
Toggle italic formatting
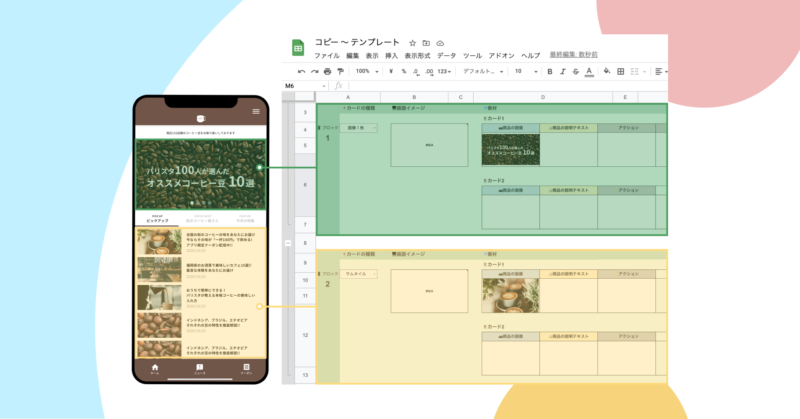click(x=562, y=71)
